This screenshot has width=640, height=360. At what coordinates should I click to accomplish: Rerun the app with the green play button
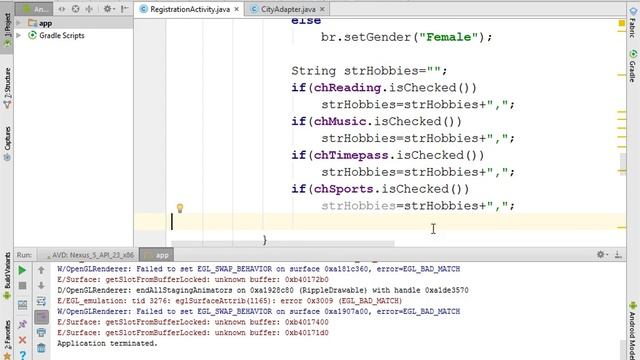tap(22, 270)
